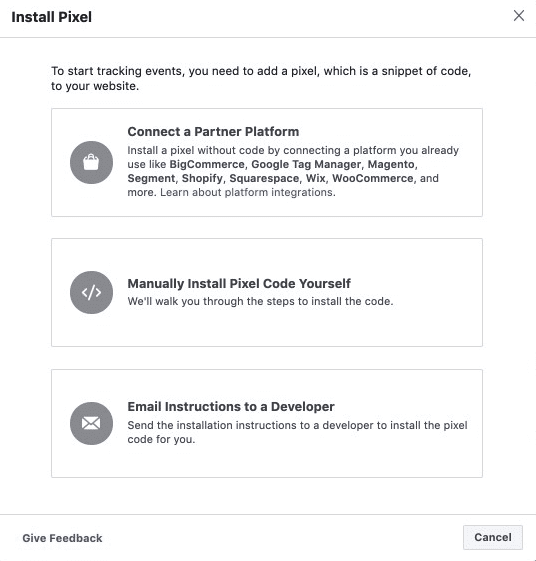Click the code brackets manual install icon

tap(91, 292)
